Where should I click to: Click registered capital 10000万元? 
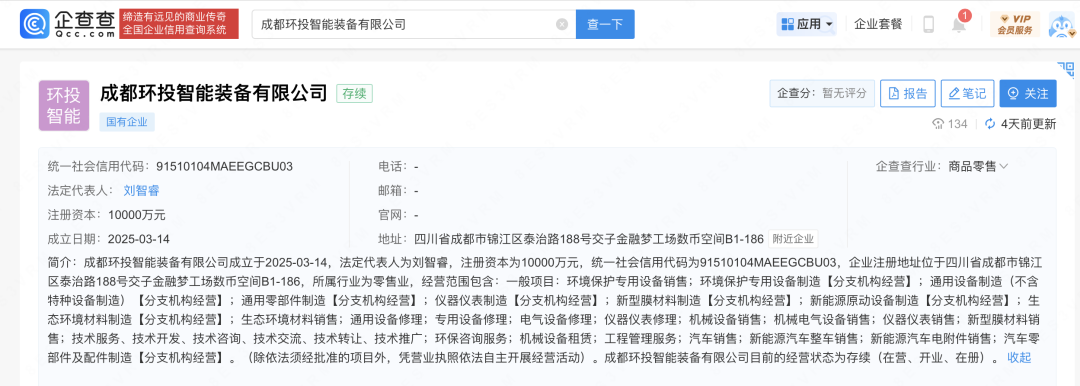coord(137,214)
